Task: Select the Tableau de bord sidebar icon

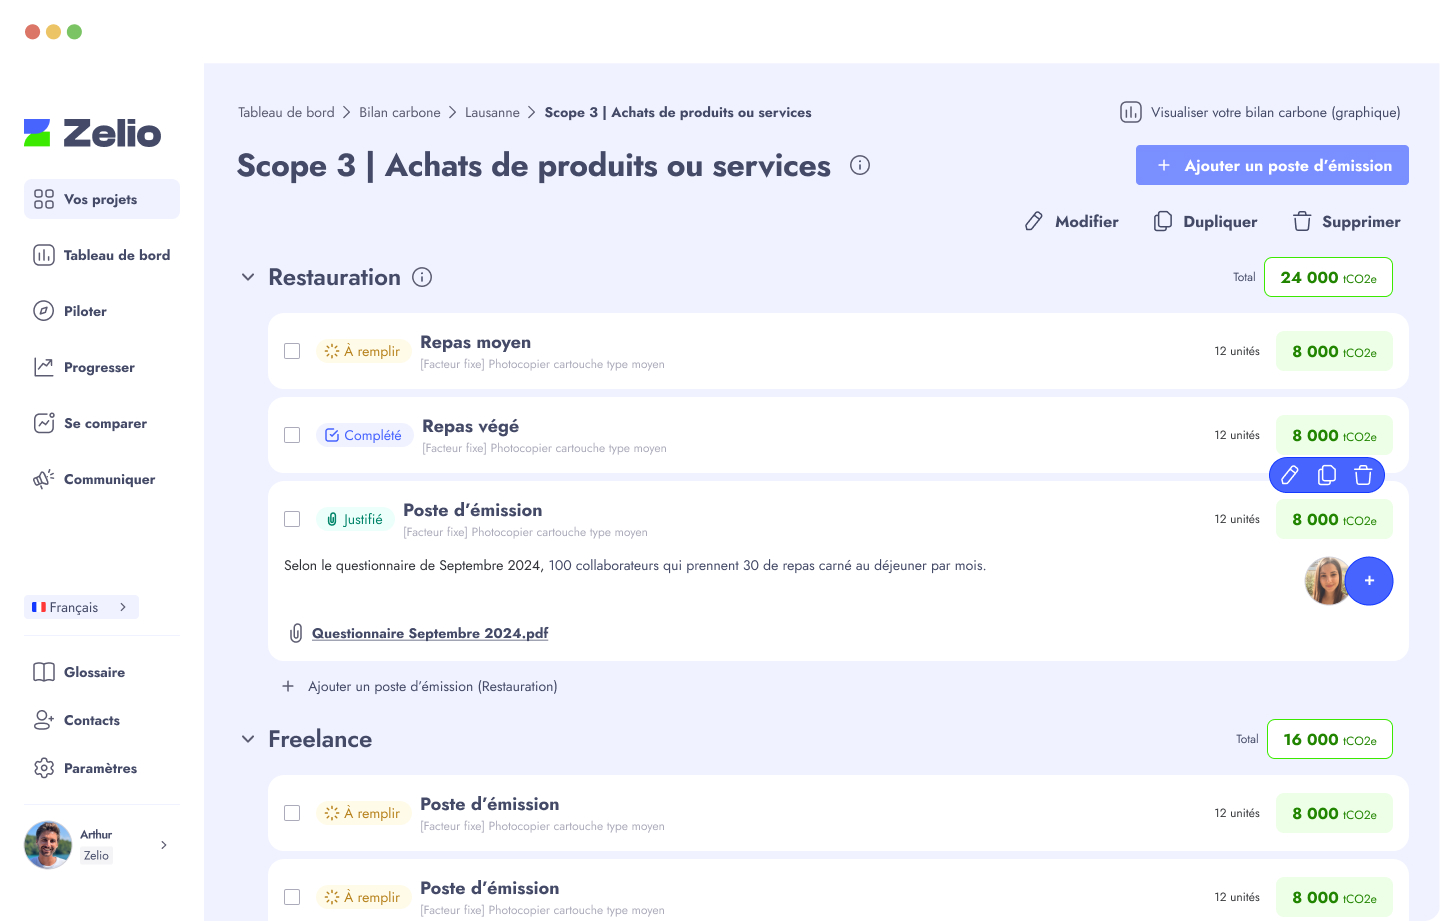Action: point(44,255)
